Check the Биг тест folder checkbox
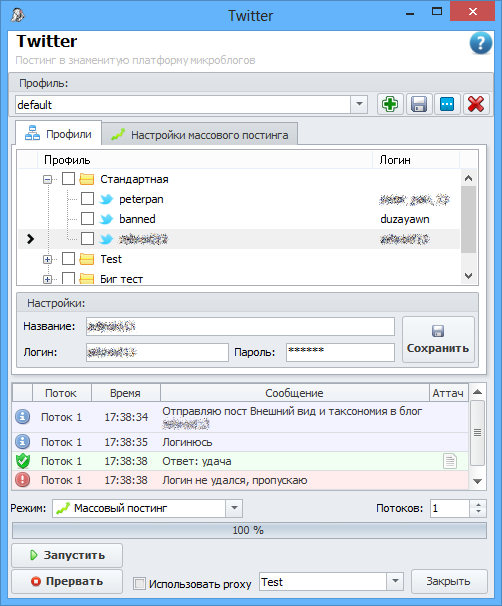502x606 pixels. coord(68,278)
